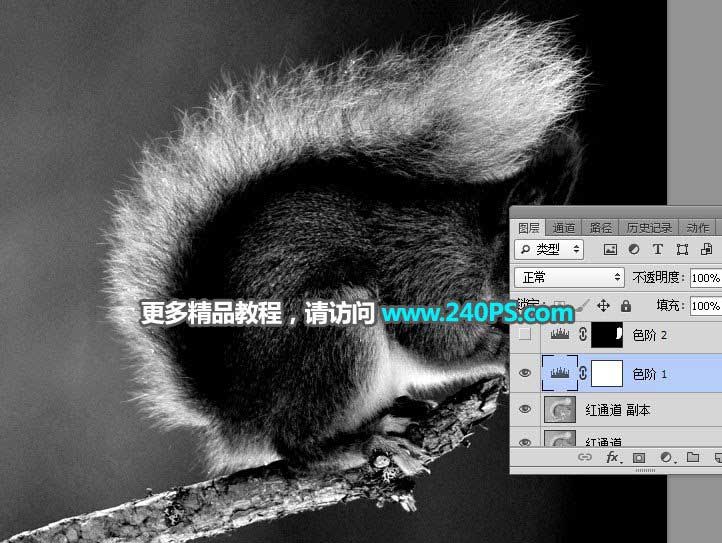Click the lock image pixels brush icon
Viewport: 722px width, 543px height.
[x=582, y=305]
